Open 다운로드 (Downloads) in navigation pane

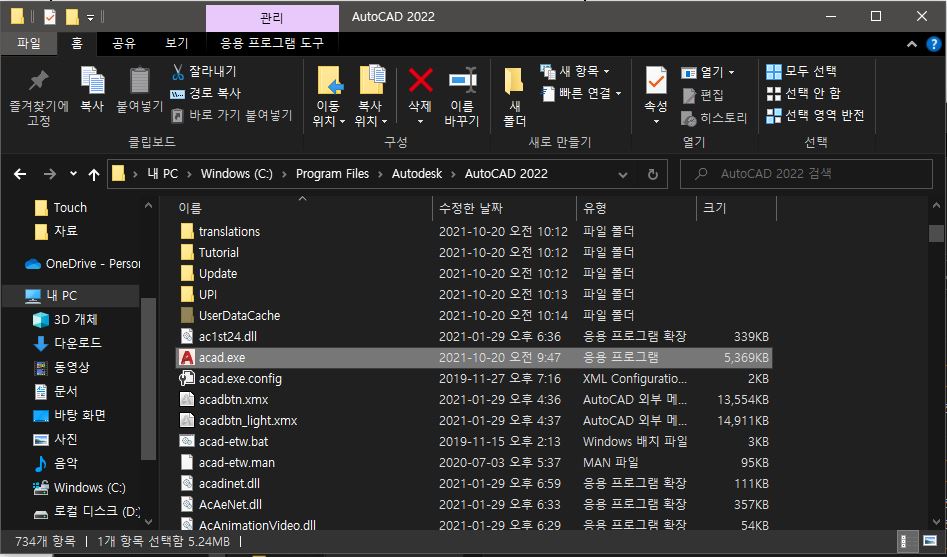coord(68,343)
